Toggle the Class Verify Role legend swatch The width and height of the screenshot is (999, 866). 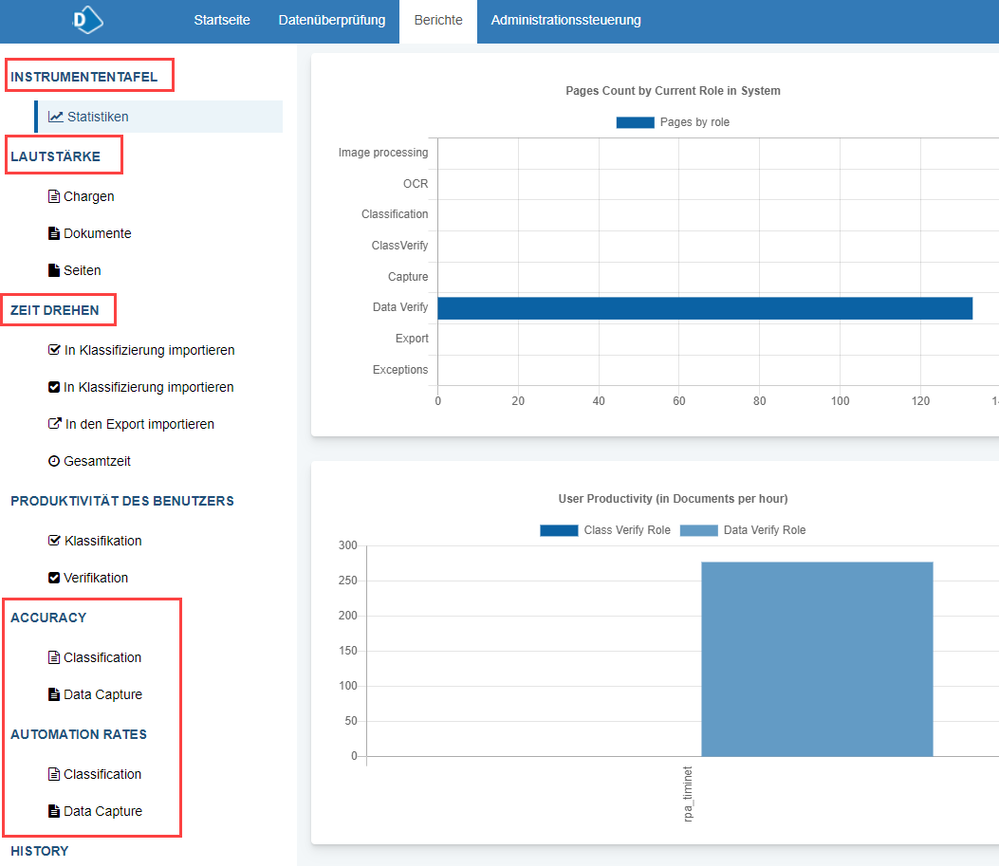tap(559, 530)
